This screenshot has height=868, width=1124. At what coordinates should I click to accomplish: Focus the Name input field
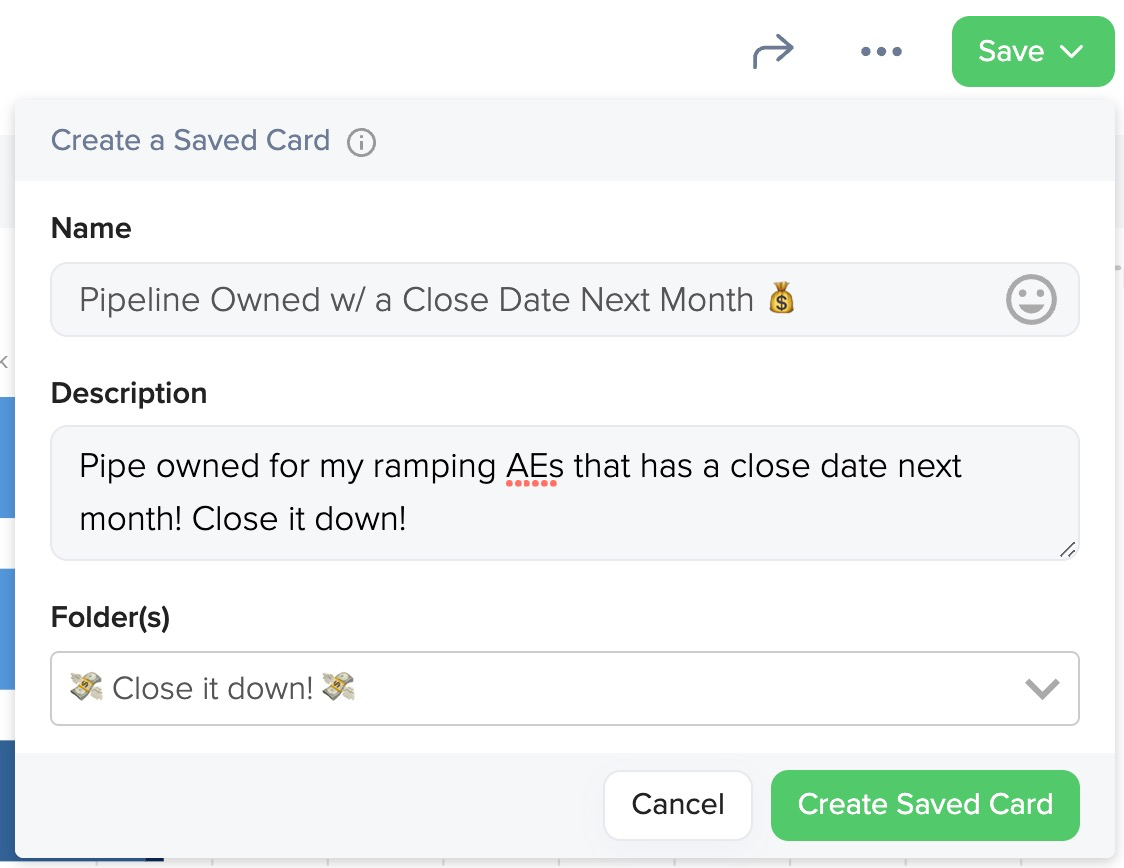(x=565, y=300)
